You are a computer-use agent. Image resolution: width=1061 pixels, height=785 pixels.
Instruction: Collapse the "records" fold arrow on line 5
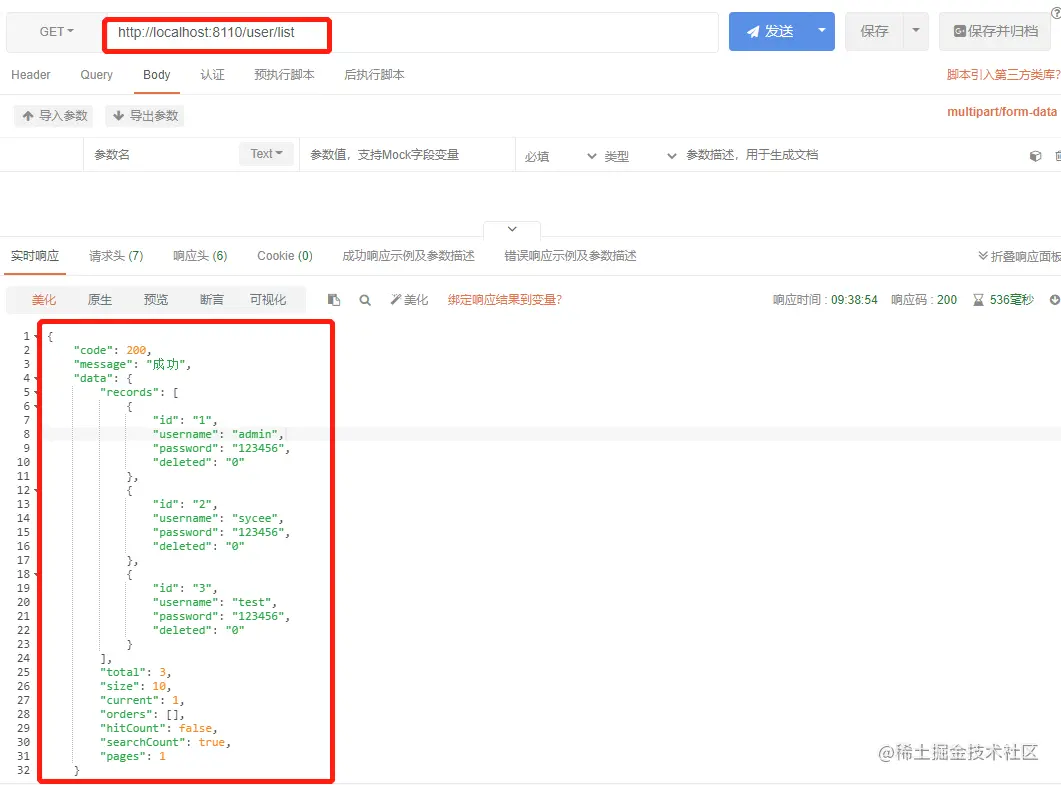point(36,392)
